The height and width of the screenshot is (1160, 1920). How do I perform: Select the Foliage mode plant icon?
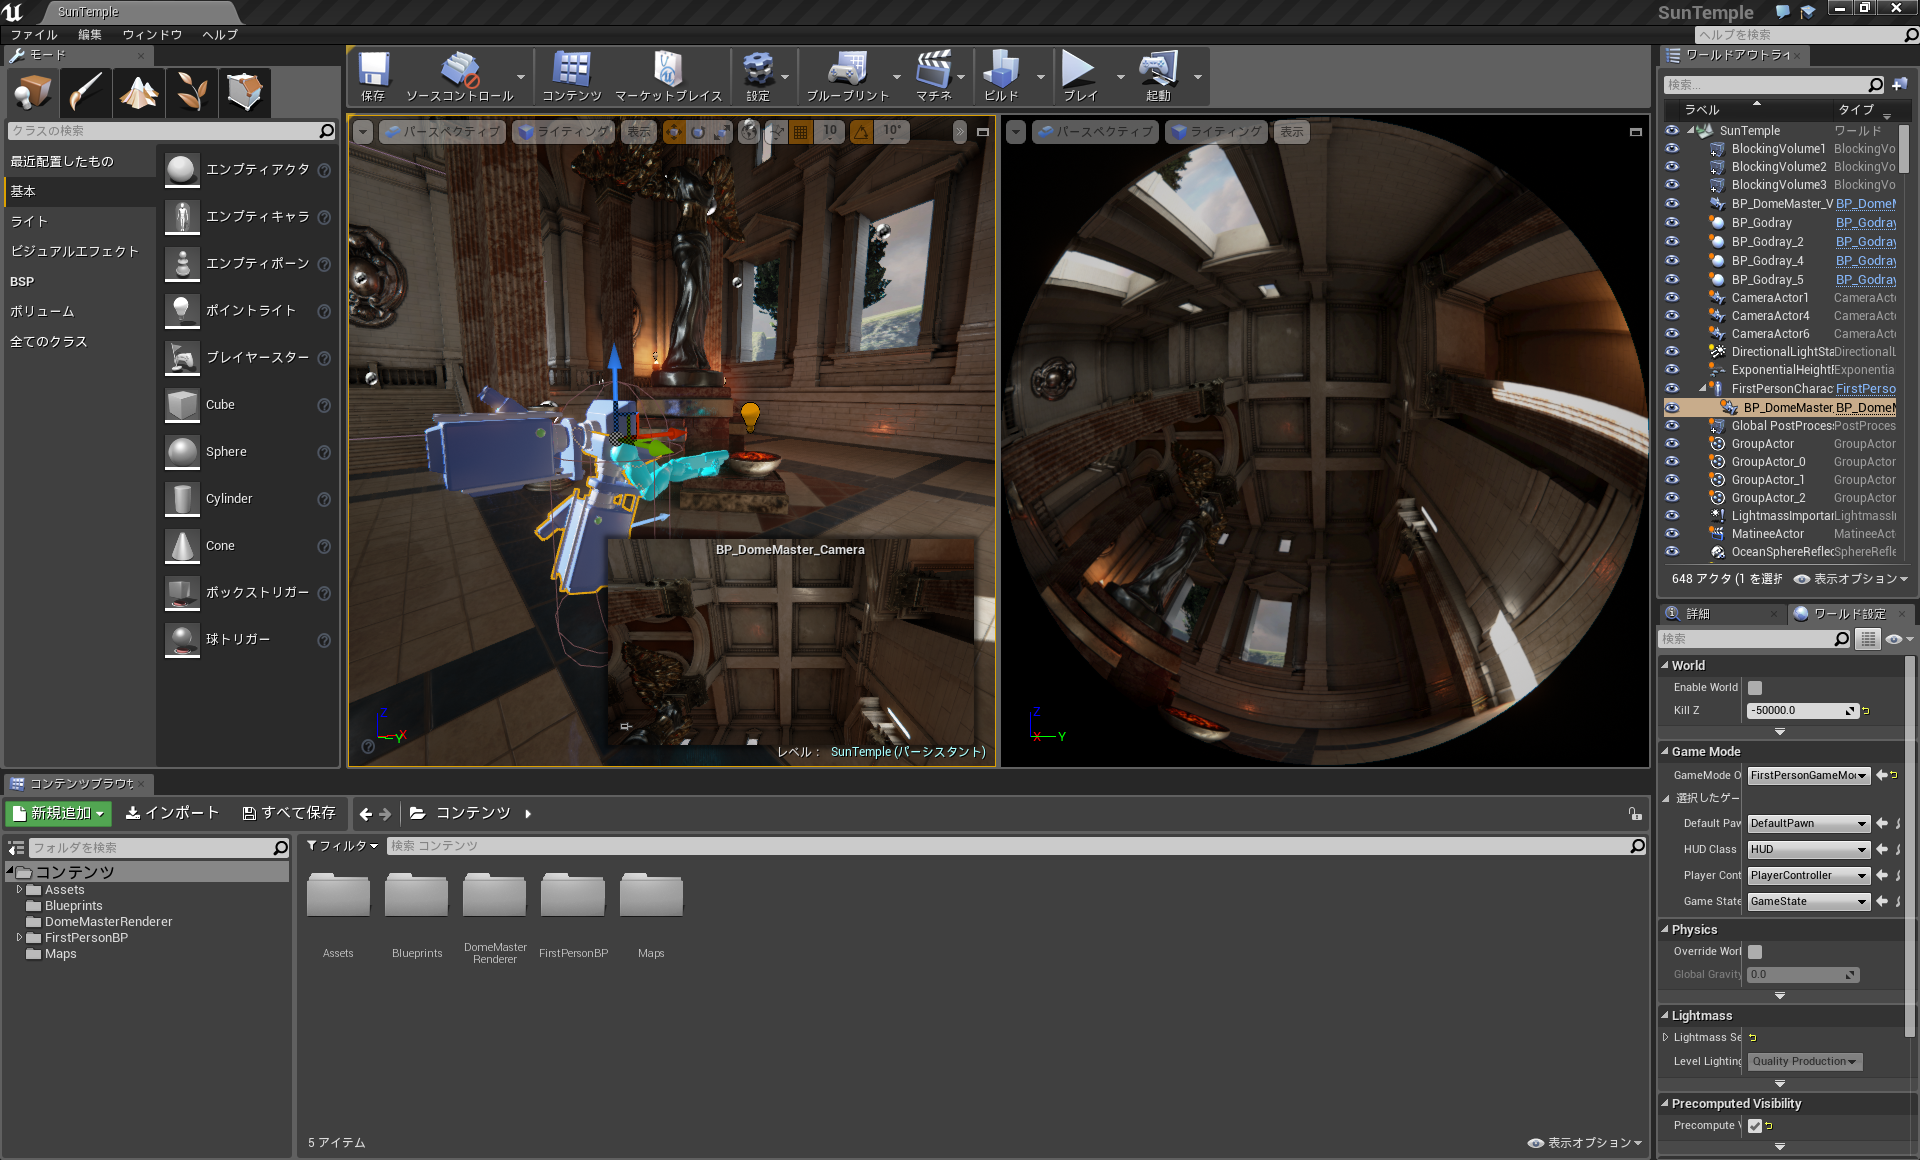[x=191, y=92]
